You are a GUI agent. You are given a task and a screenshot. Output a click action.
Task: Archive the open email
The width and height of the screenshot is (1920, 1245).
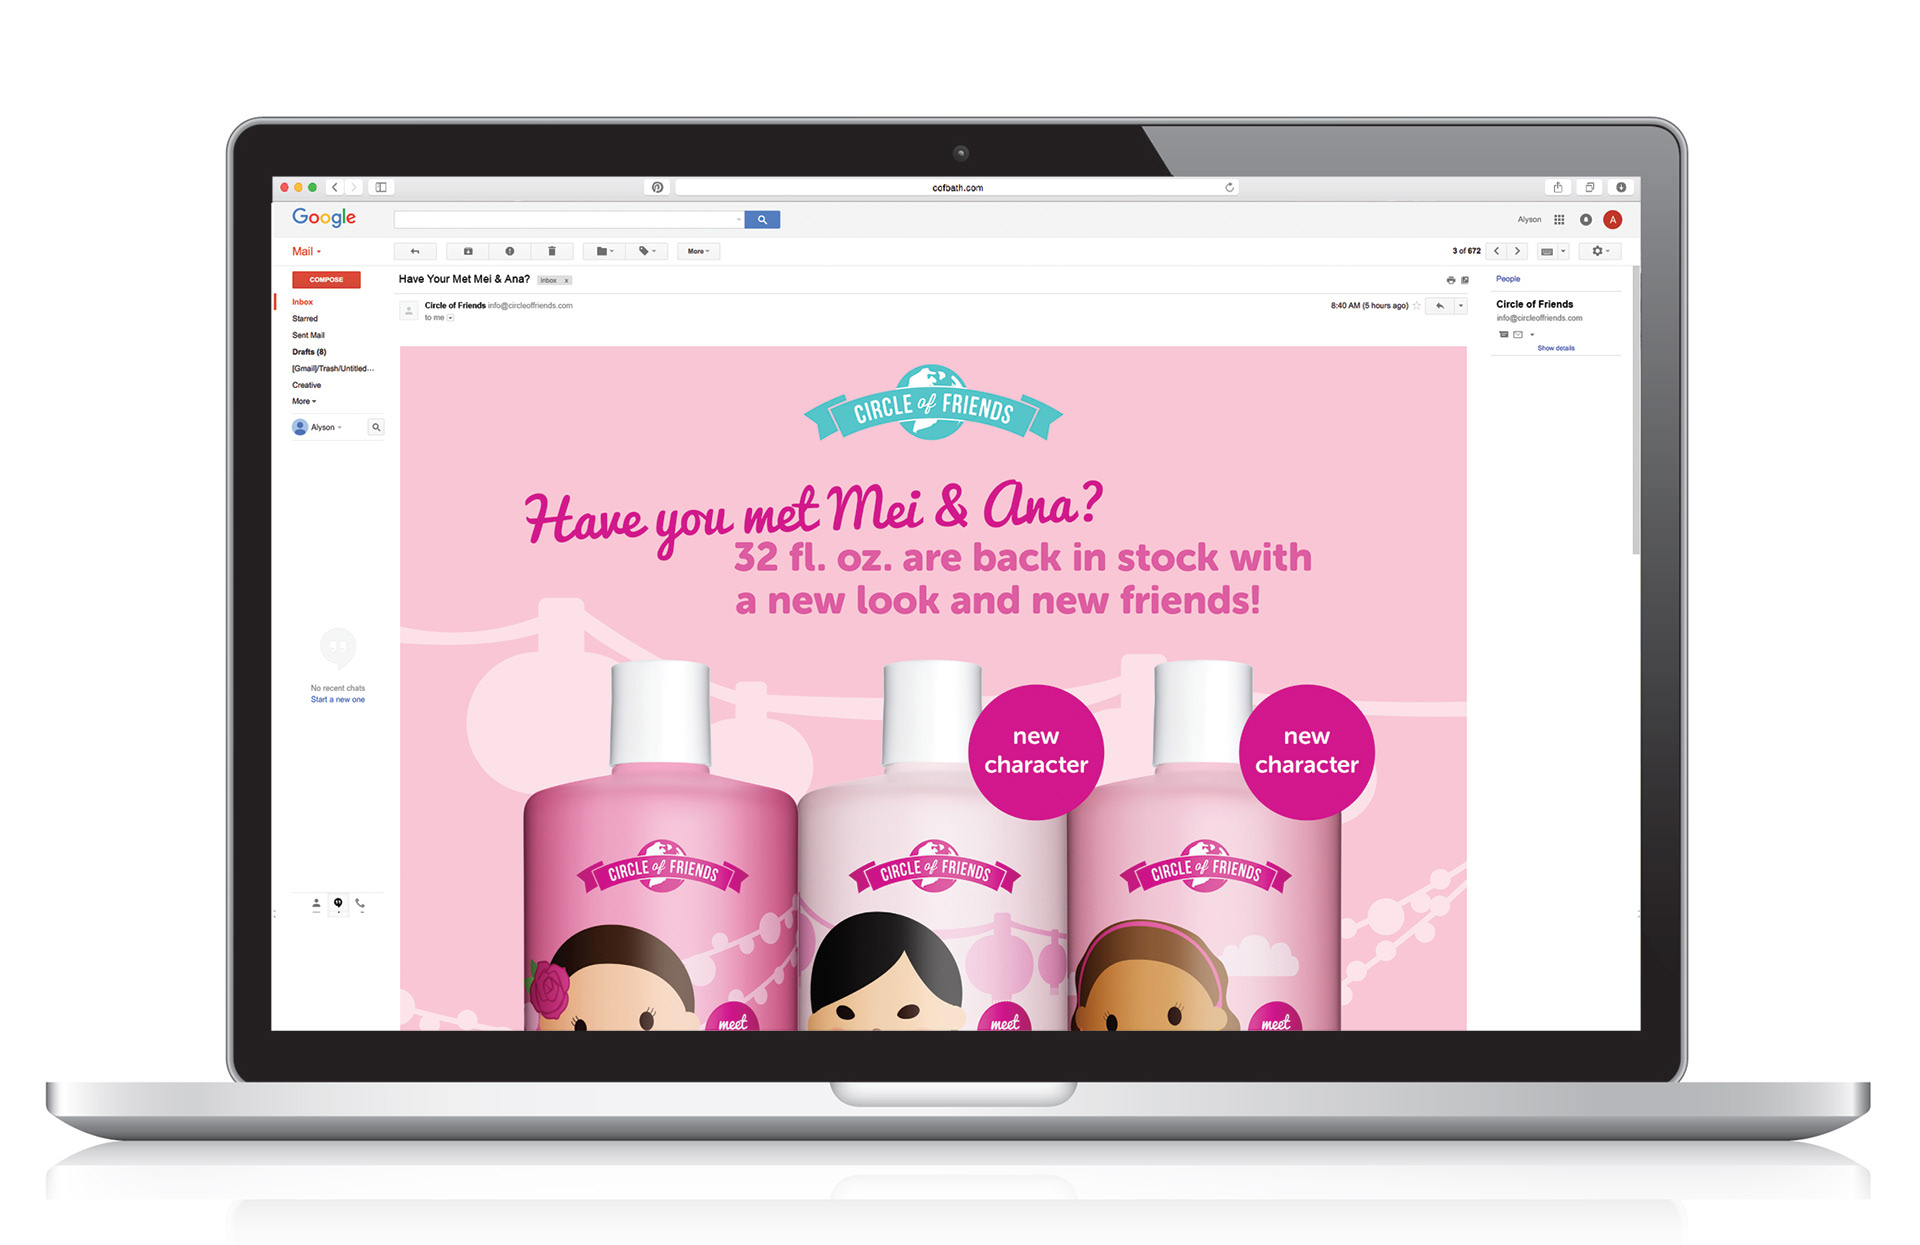coord(468,251)
